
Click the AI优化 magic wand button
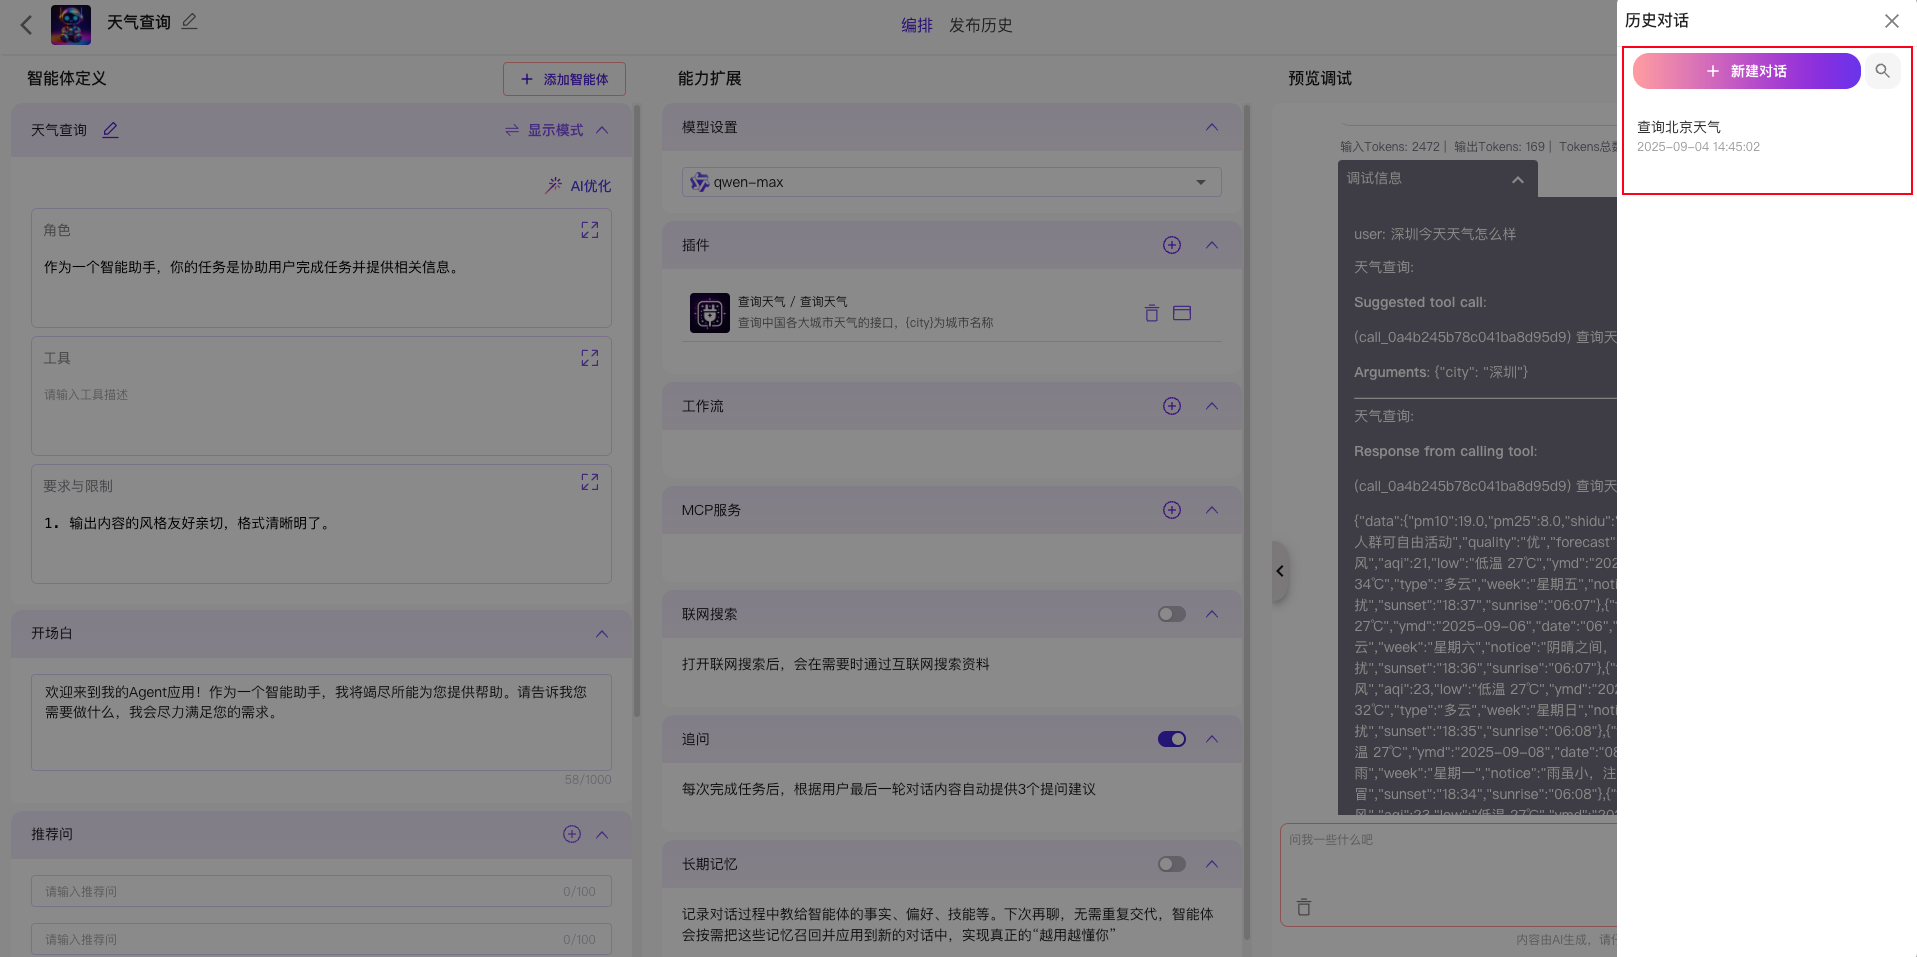pyautogui.click(x=578, y=185)
